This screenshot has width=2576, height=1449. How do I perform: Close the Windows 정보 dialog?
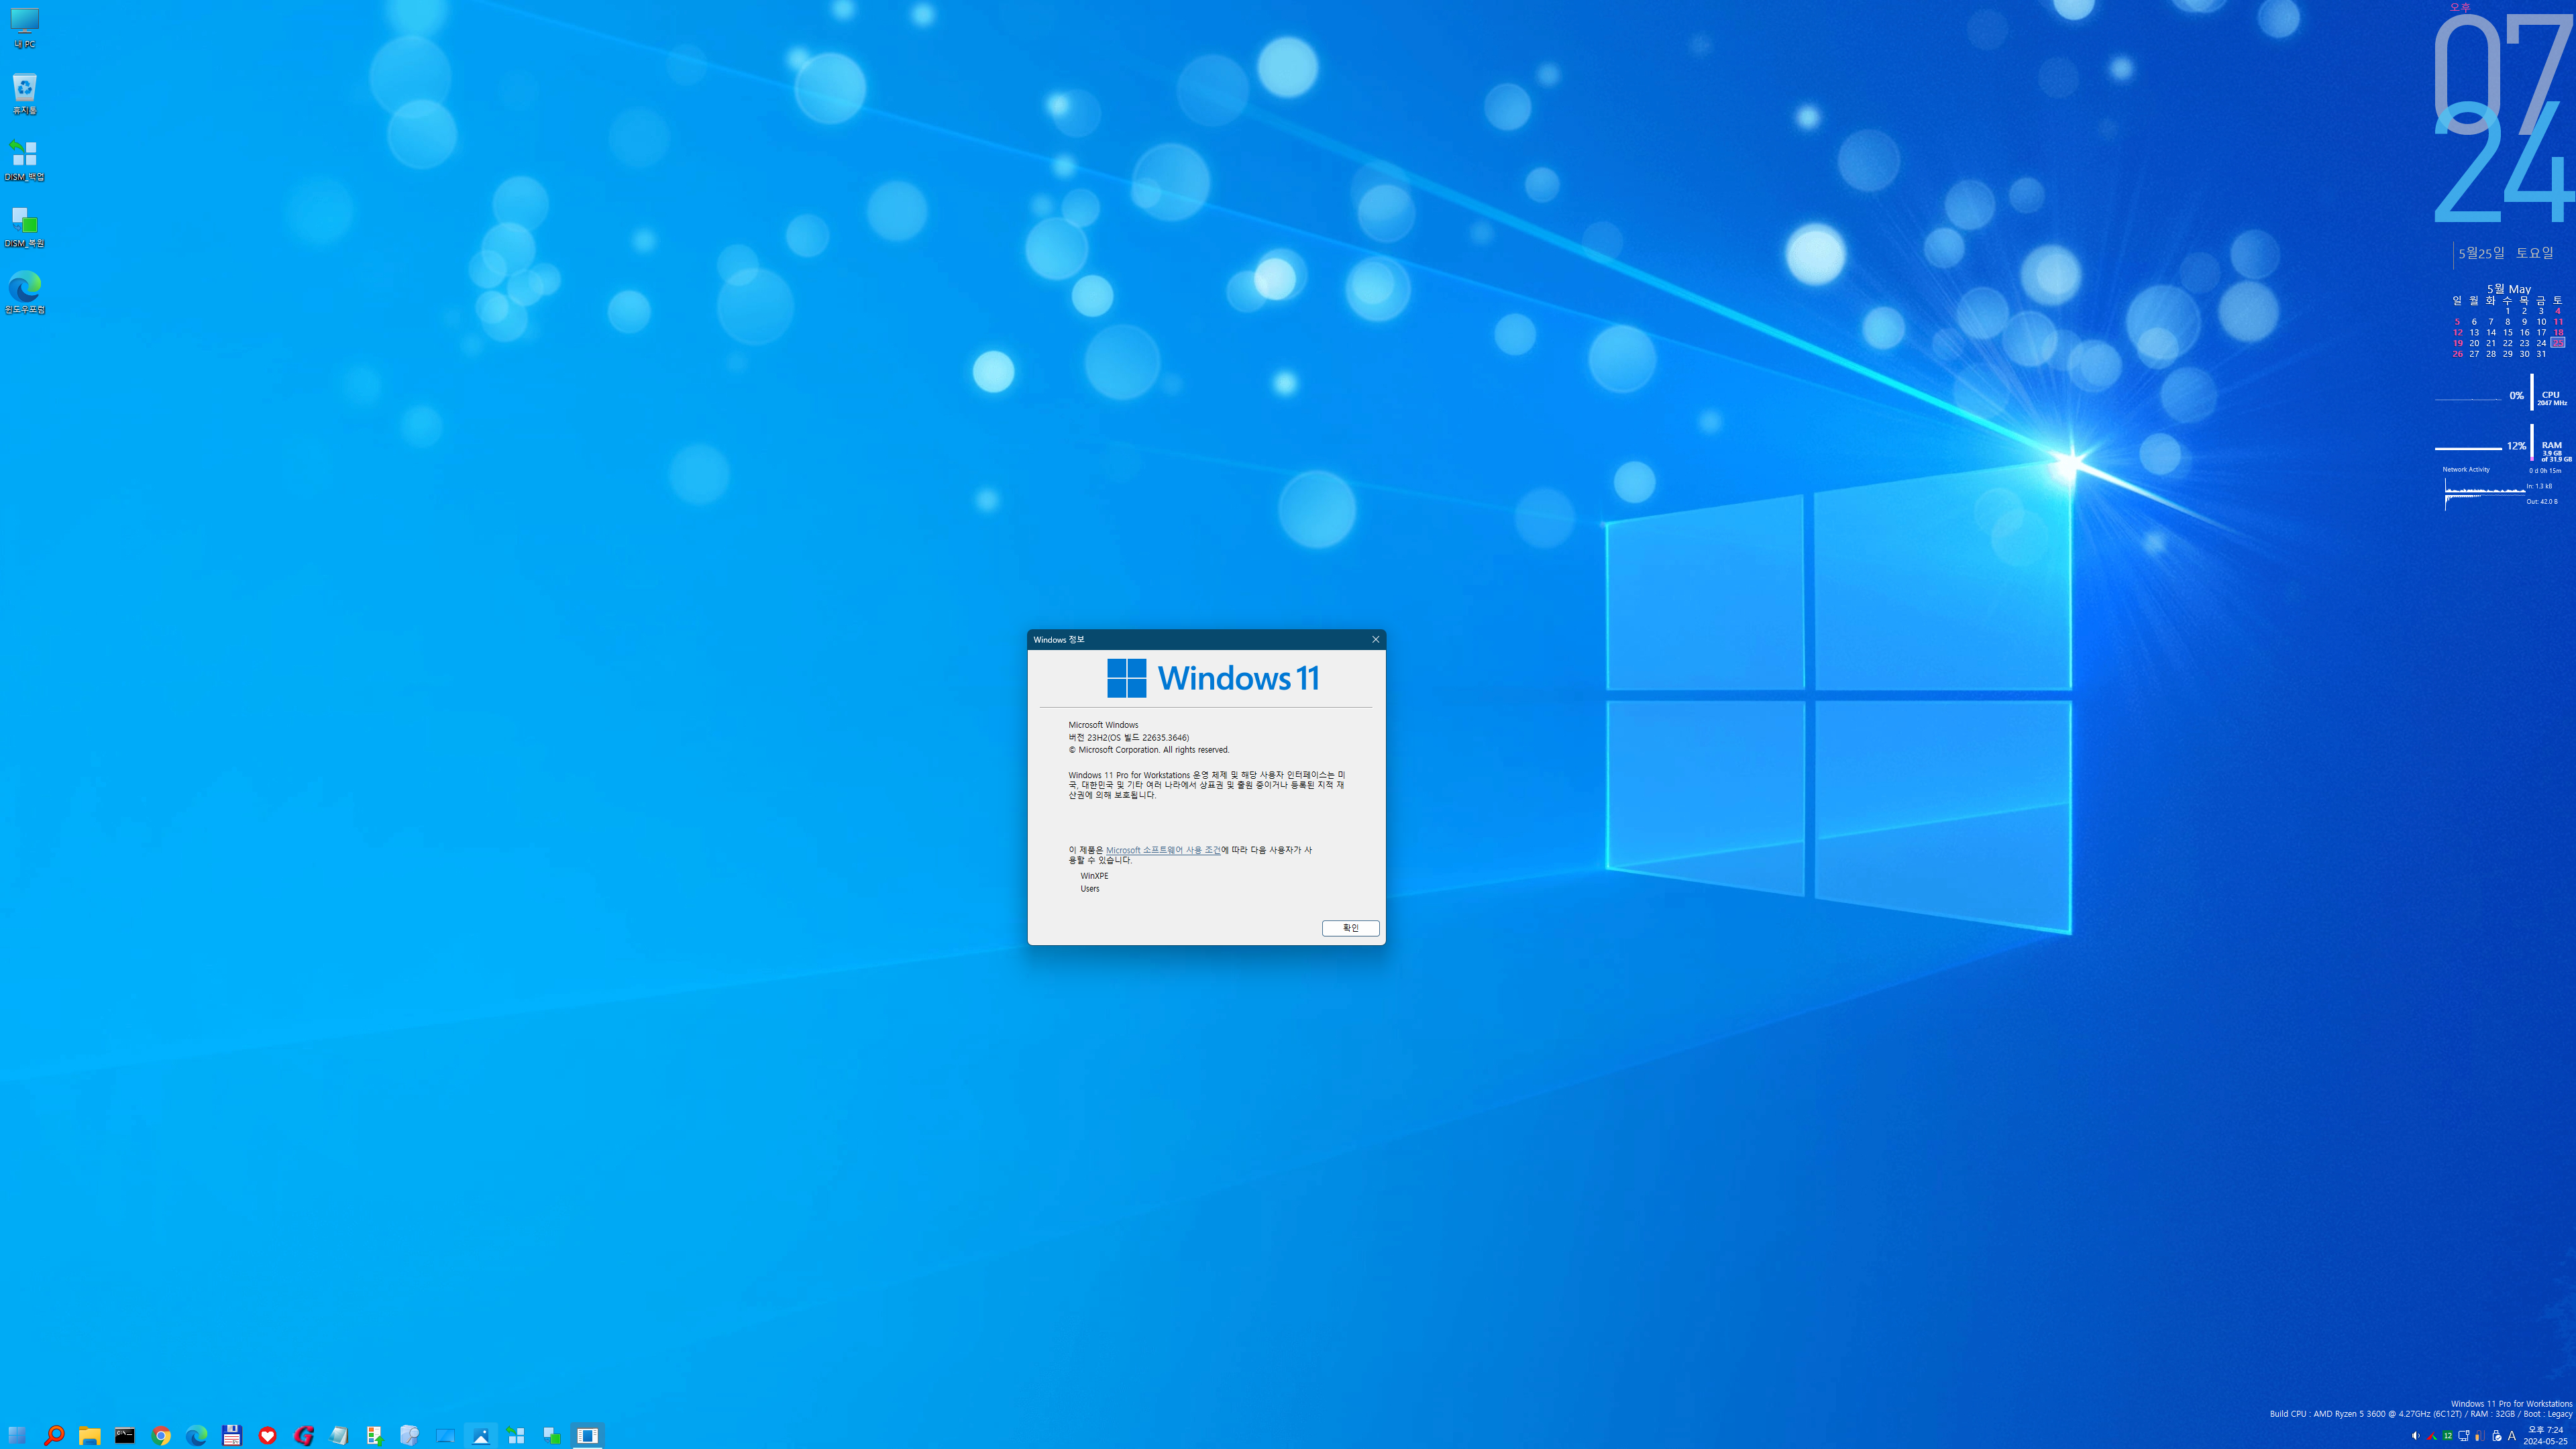(1375, 639)
